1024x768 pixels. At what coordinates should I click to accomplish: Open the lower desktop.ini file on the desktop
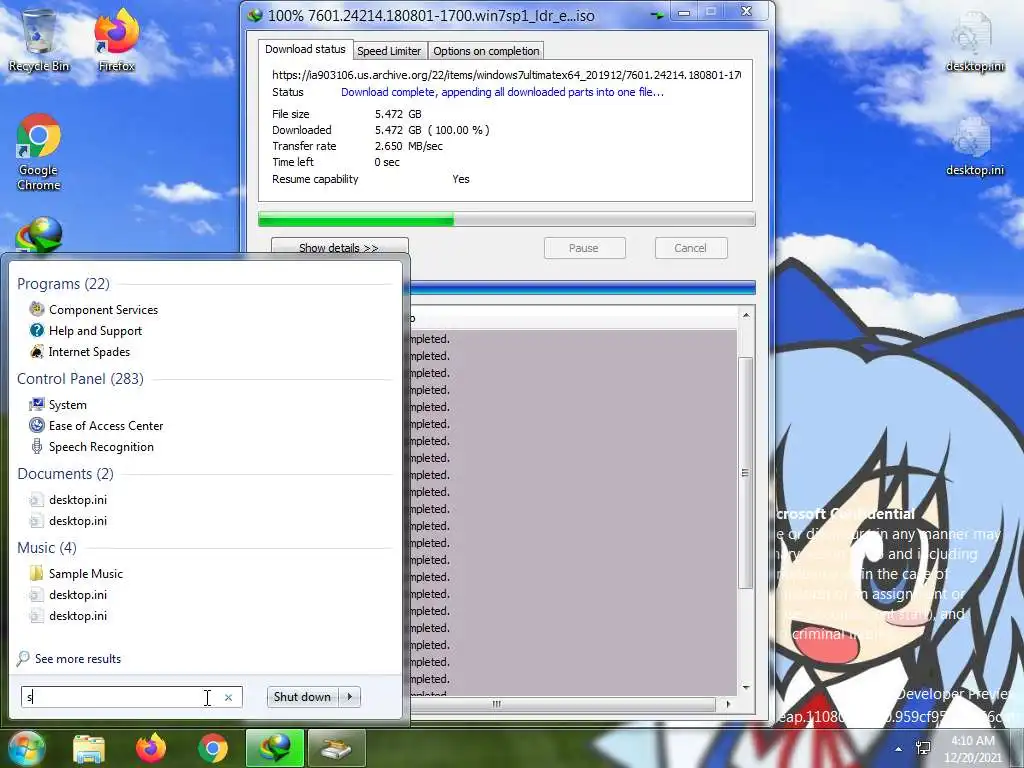974,147
